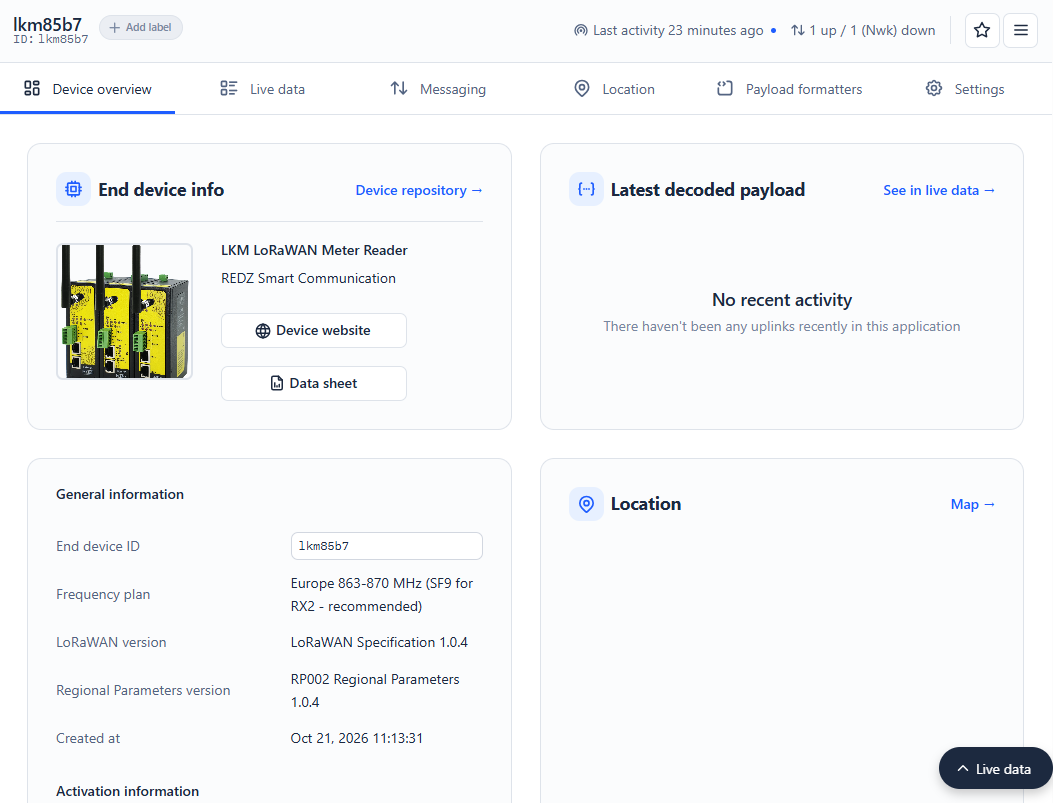
Task: Click the Last activity broadcast icon
Action: 580,30
